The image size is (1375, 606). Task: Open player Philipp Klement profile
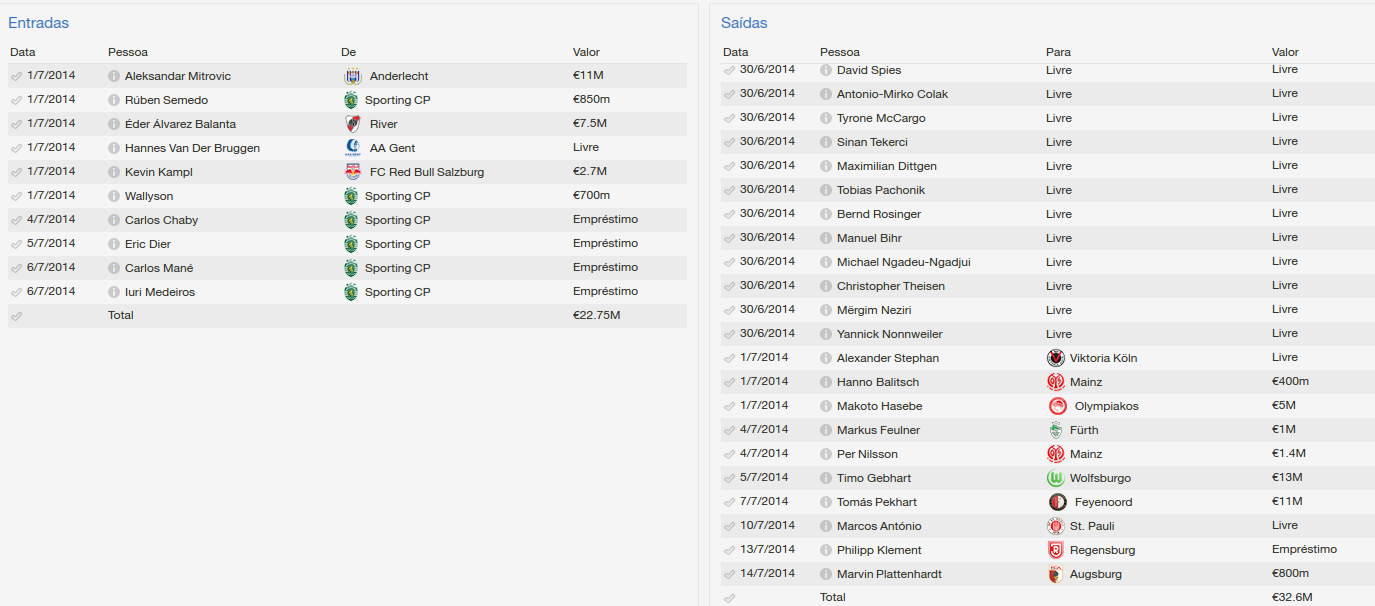879,550
